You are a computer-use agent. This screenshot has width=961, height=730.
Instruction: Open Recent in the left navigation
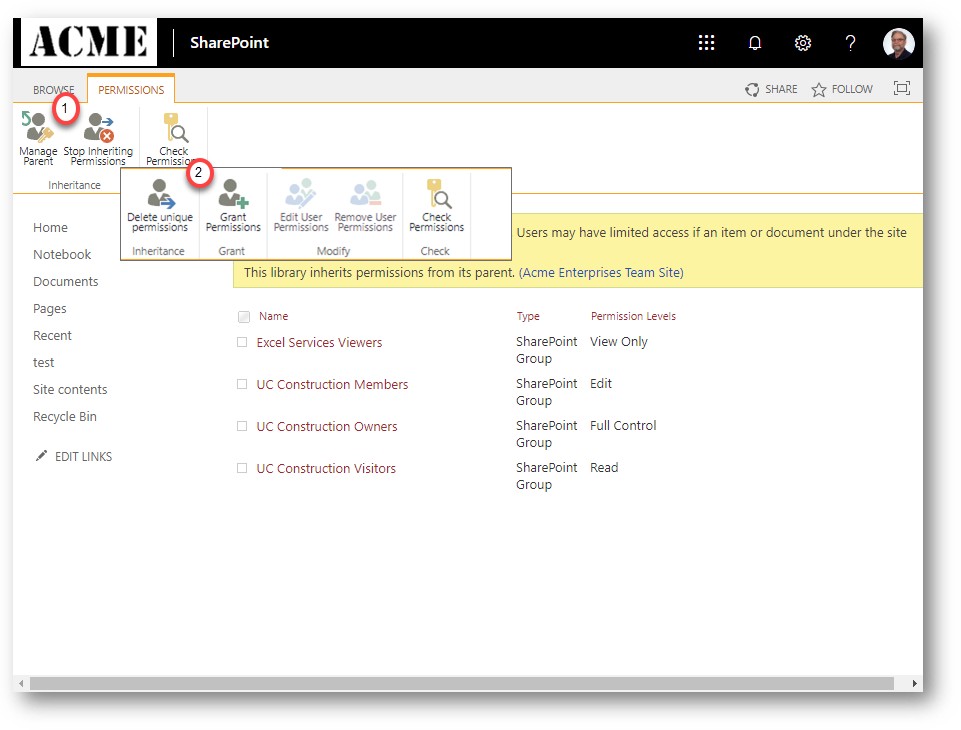[52, 335]
